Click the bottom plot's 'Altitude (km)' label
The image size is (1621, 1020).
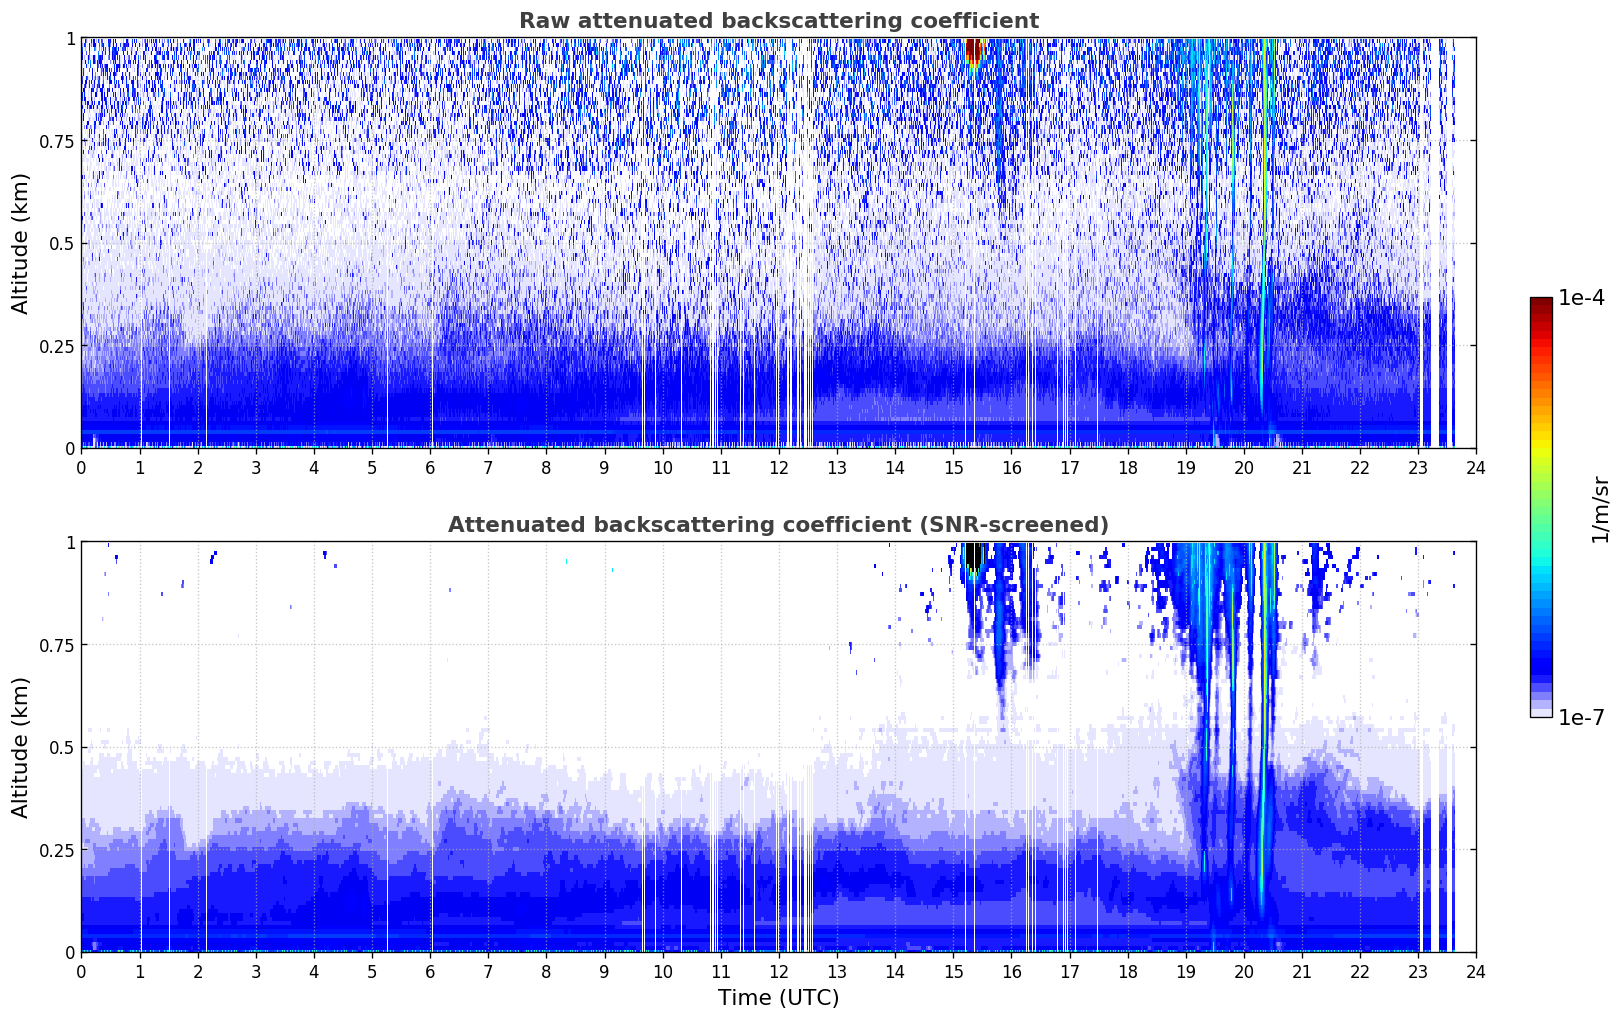(x=21, y=747)
